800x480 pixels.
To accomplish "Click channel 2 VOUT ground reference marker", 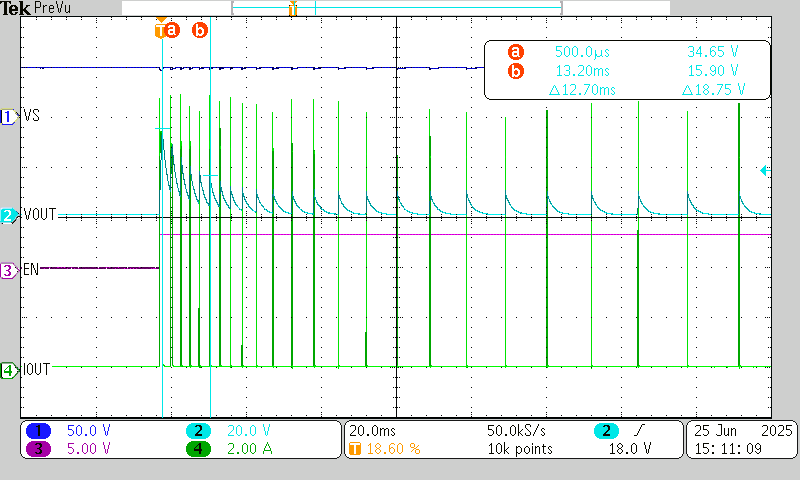I will coord(9,215).
